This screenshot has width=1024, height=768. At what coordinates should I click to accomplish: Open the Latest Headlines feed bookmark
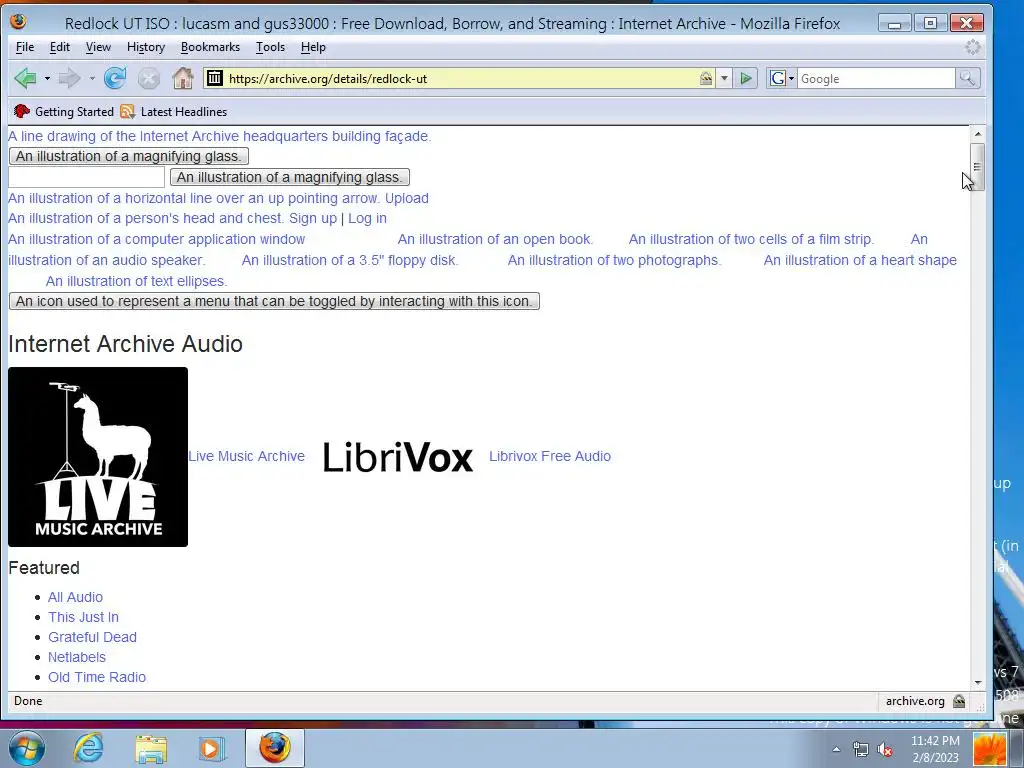174,112
